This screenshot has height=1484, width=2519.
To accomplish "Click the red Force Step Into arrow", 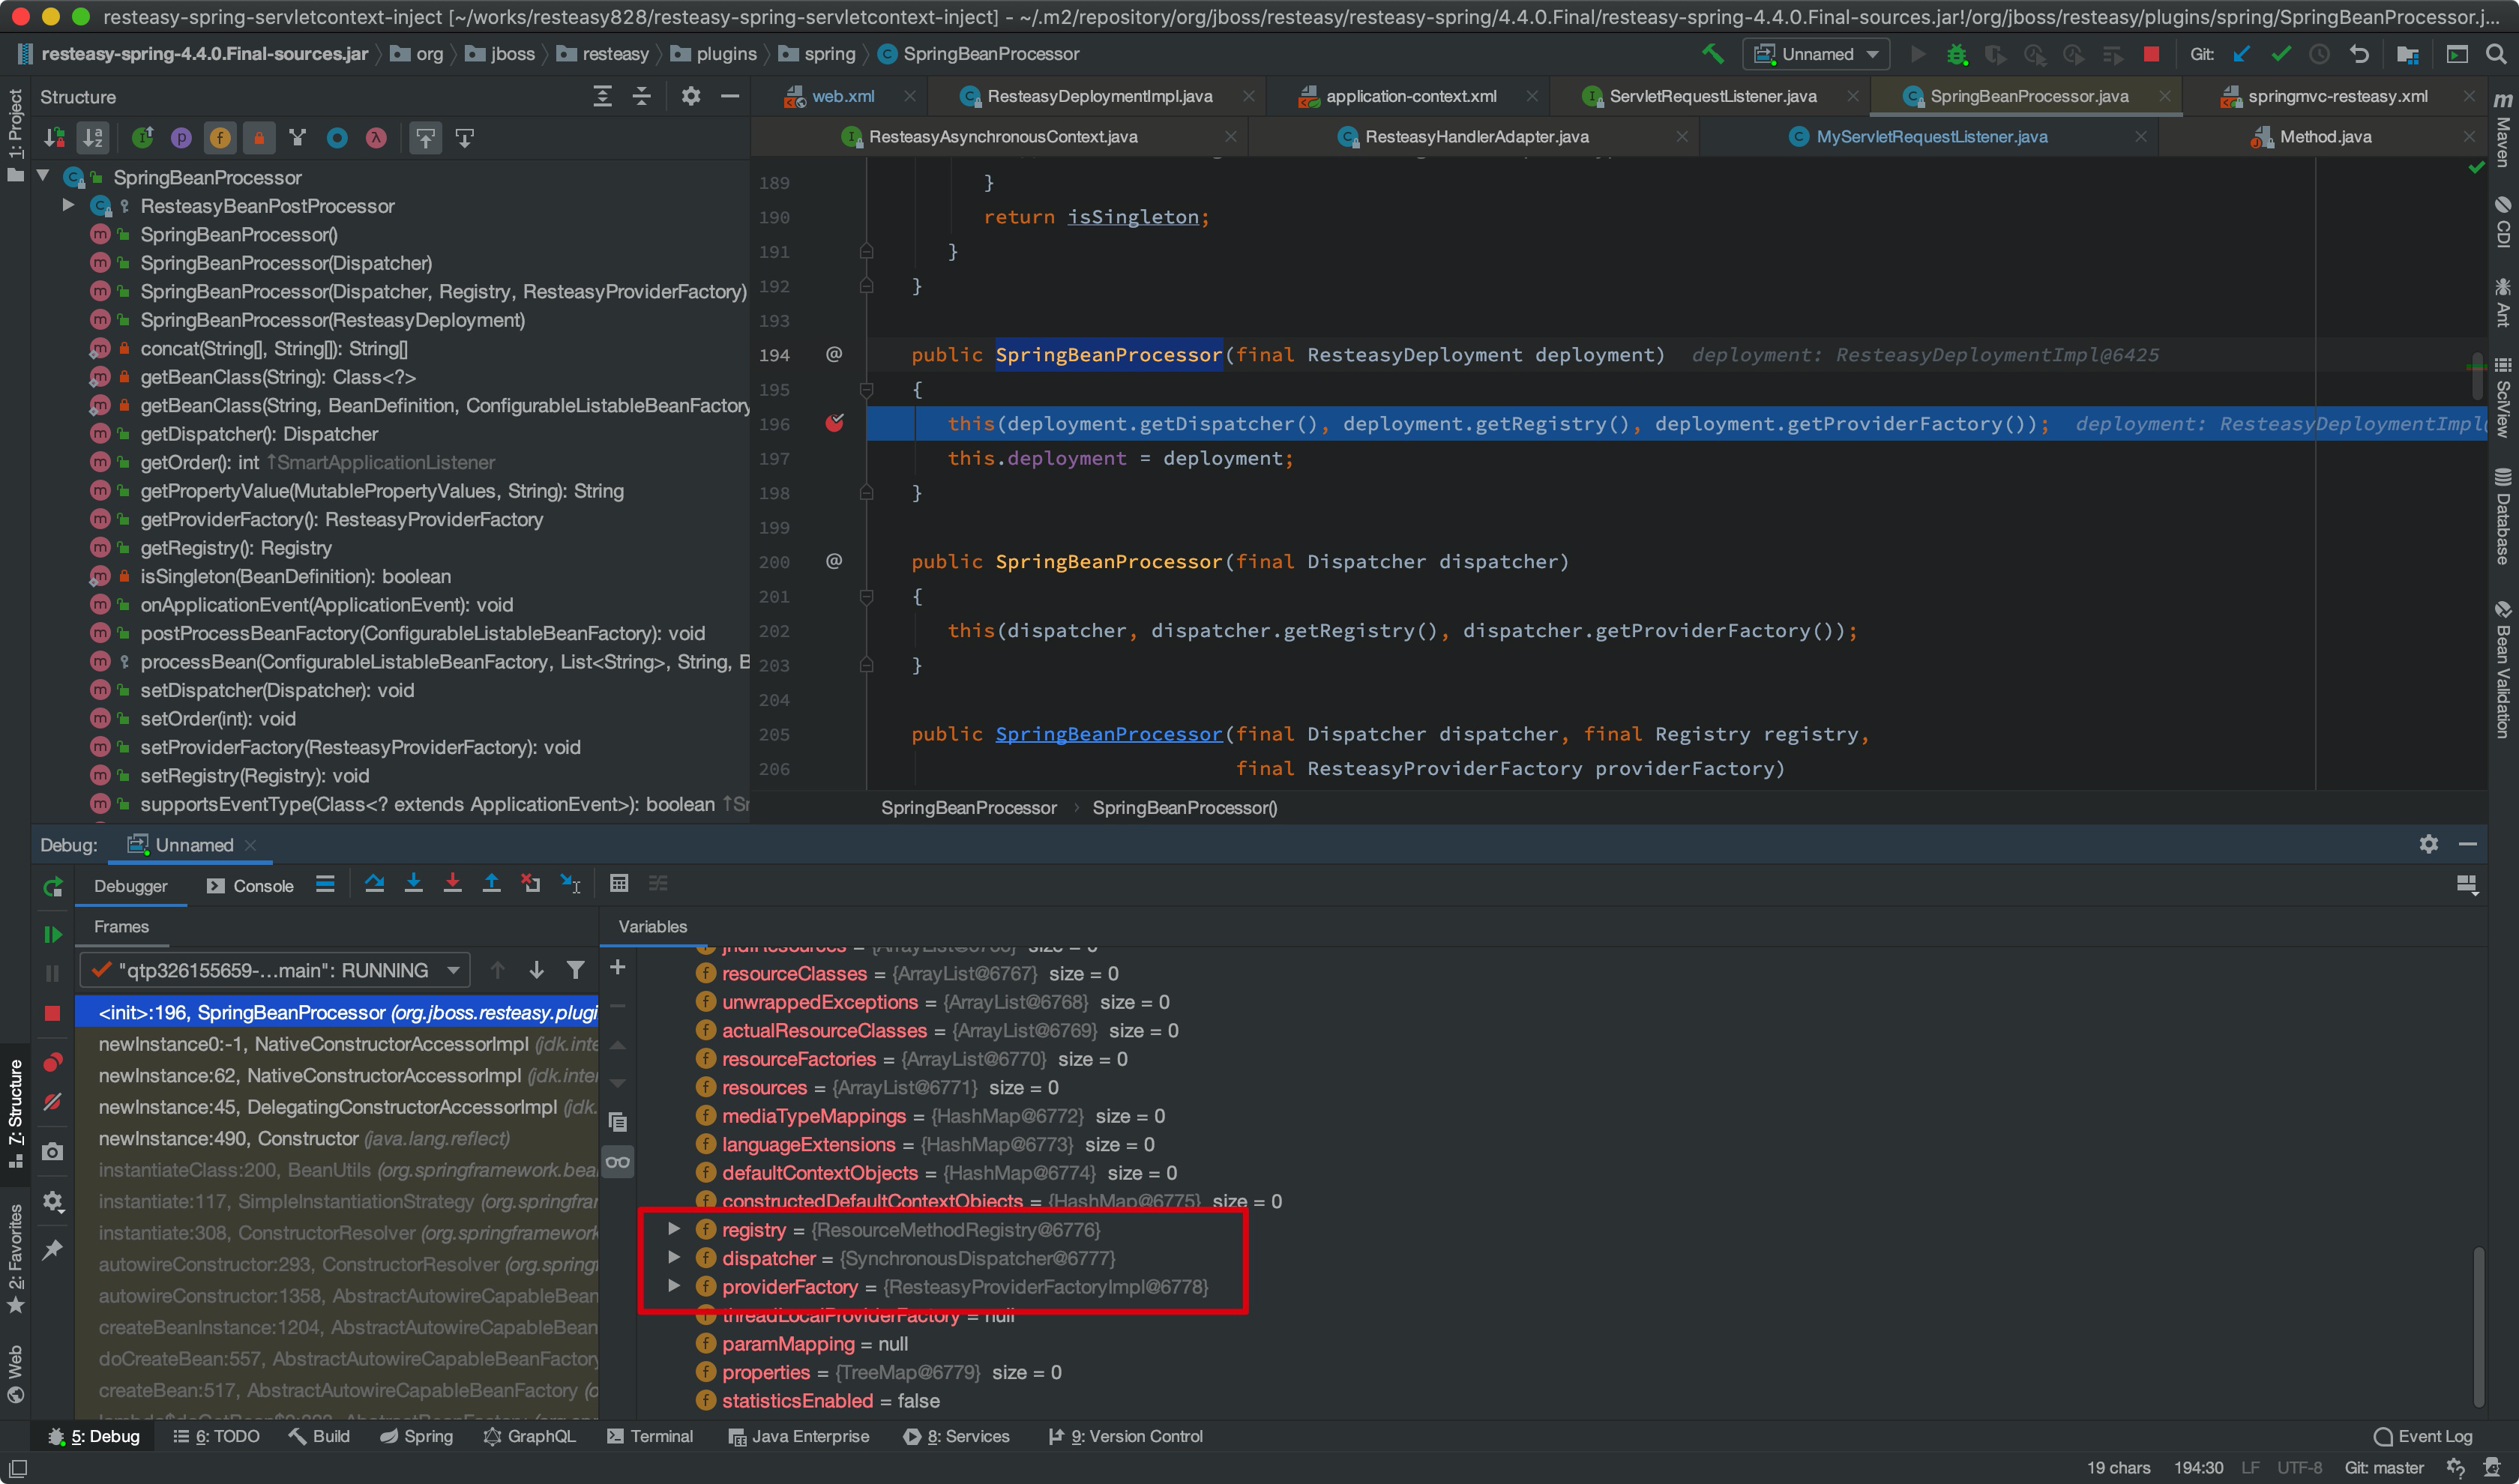I will (452, 884).
